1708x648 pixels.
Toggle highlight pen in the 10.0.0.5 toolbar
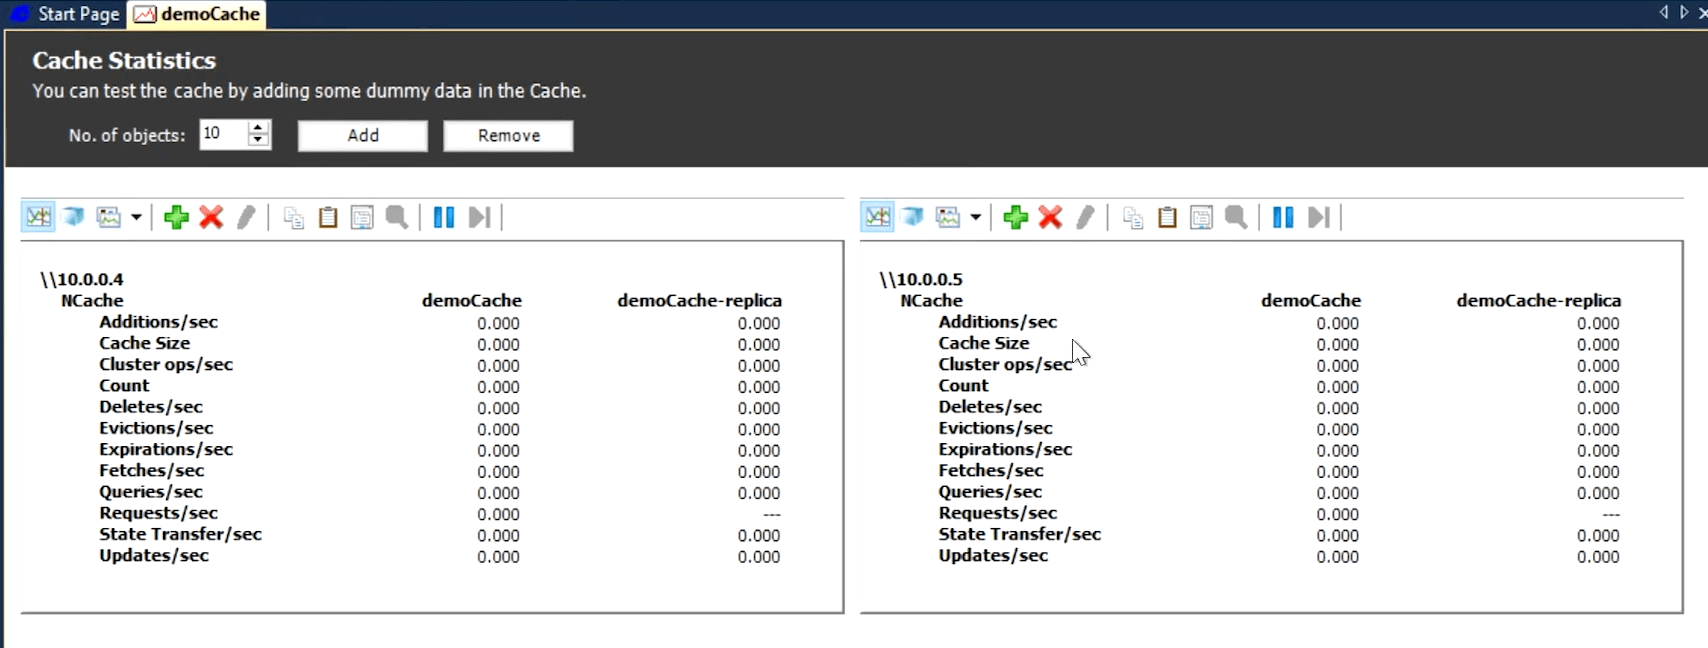click(x=1085, y=217)
